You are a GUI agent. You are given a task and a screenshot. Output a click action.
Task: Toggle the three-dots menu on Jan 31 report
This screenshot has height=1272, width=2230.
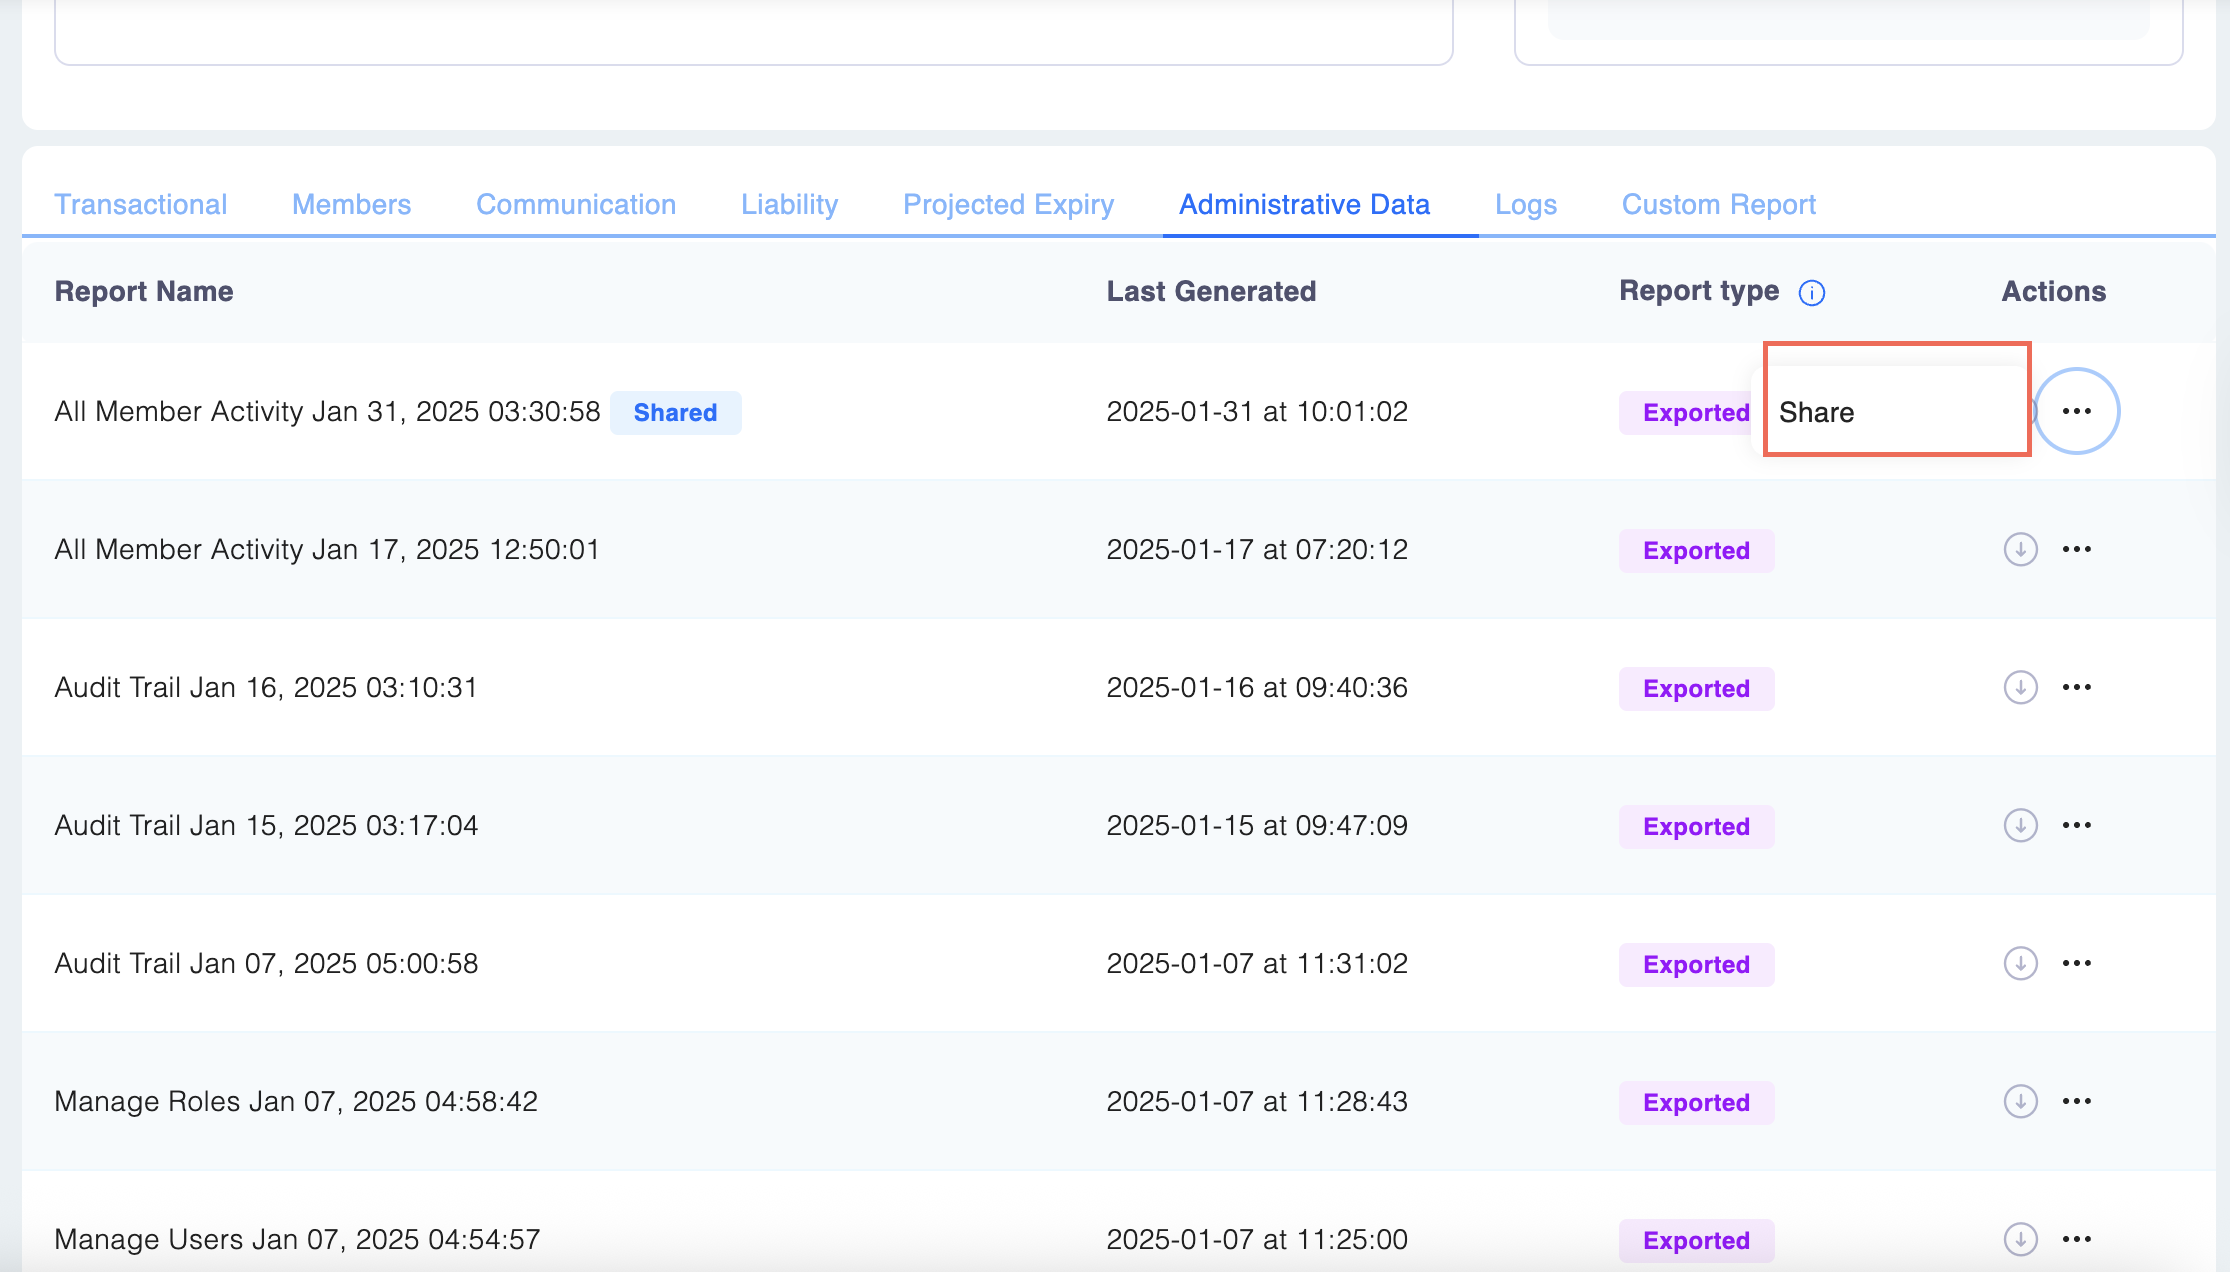[x=2076, y=412]
